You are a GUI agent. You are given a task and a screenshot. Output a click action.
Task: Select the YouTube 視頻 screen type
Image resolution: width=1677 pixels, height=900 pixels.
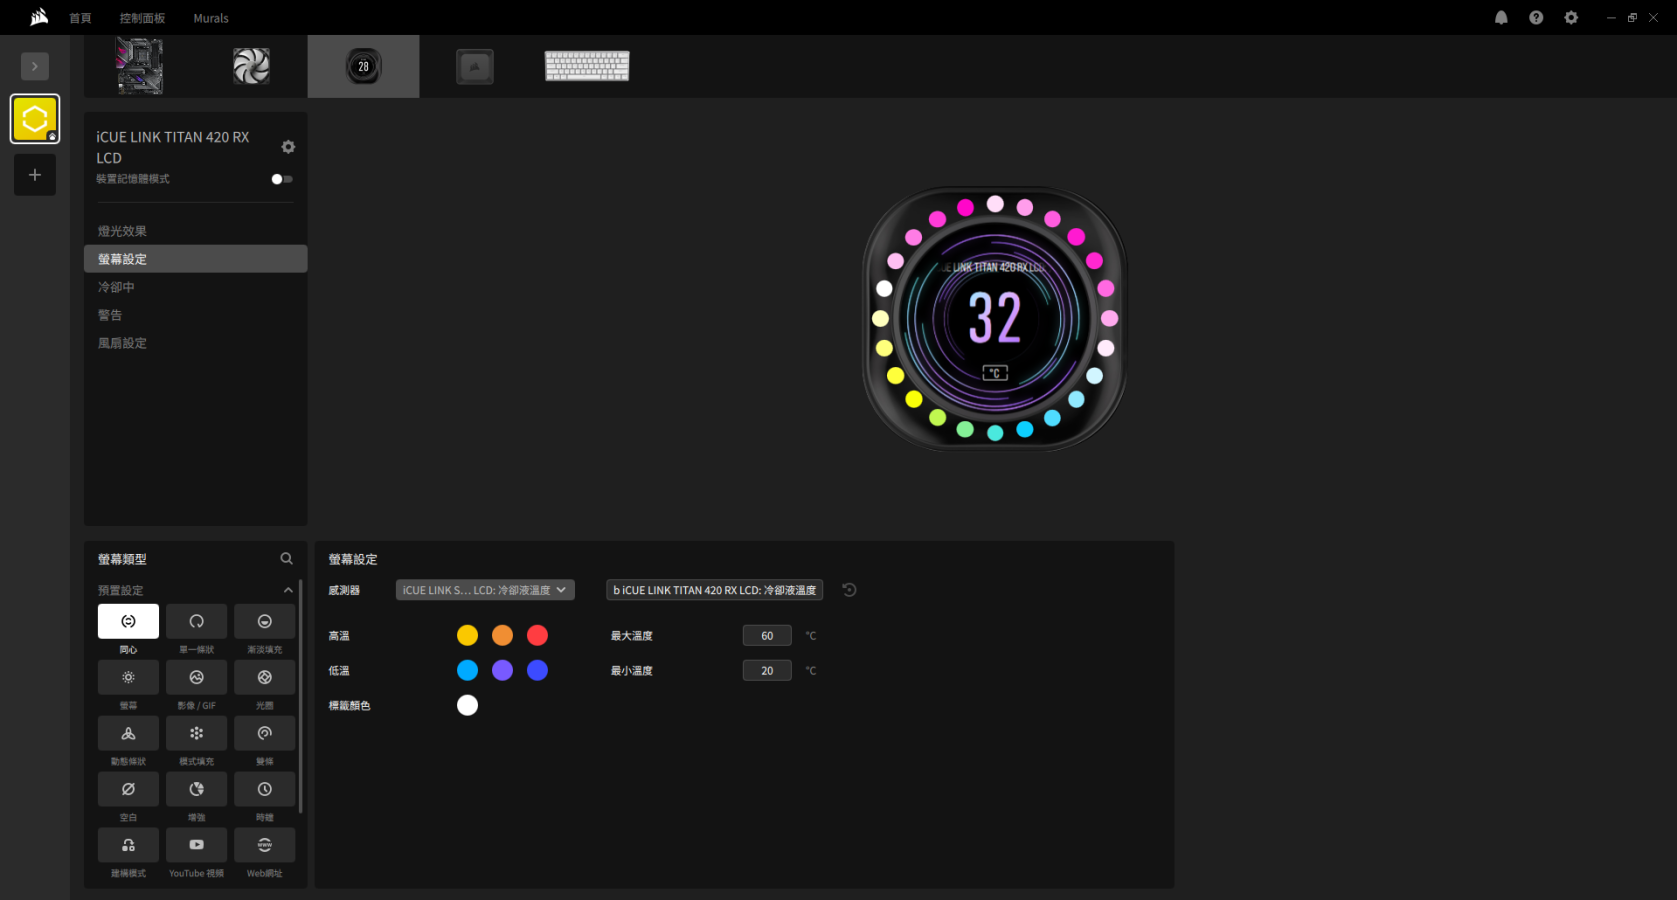(196, 846)
